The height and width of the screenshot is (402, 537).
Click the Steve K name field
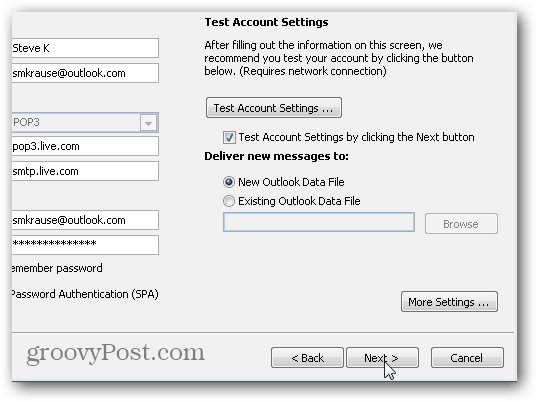coord(85,48)
